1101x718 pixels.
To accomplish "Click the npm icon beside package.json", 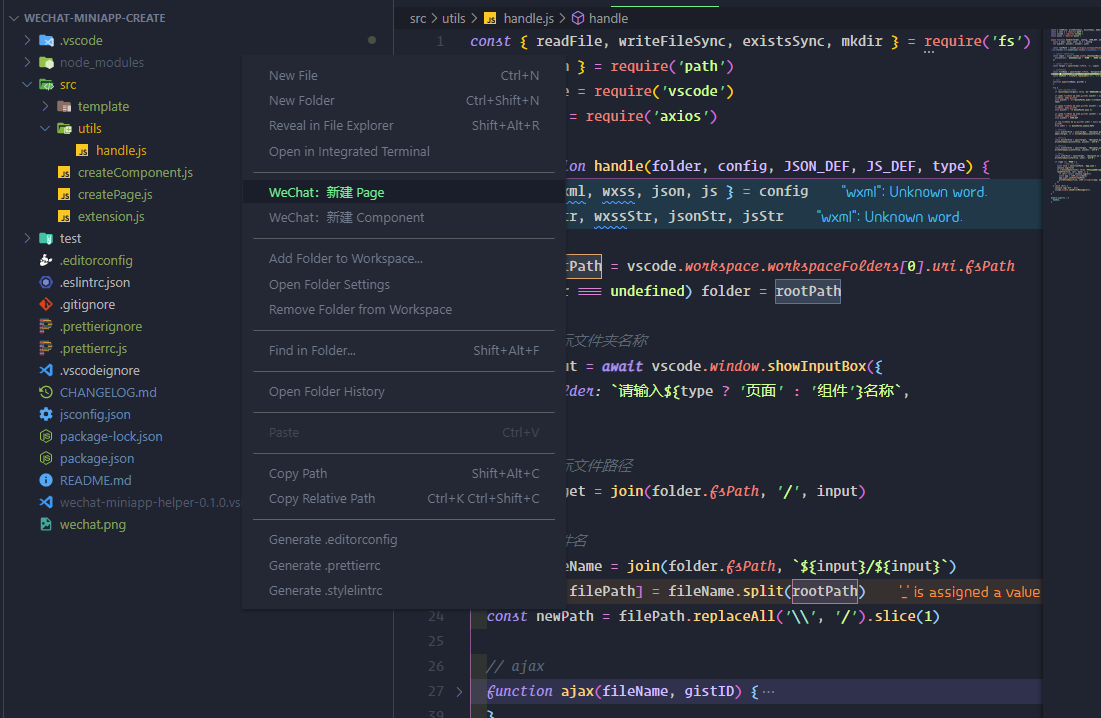I will 46,458.
